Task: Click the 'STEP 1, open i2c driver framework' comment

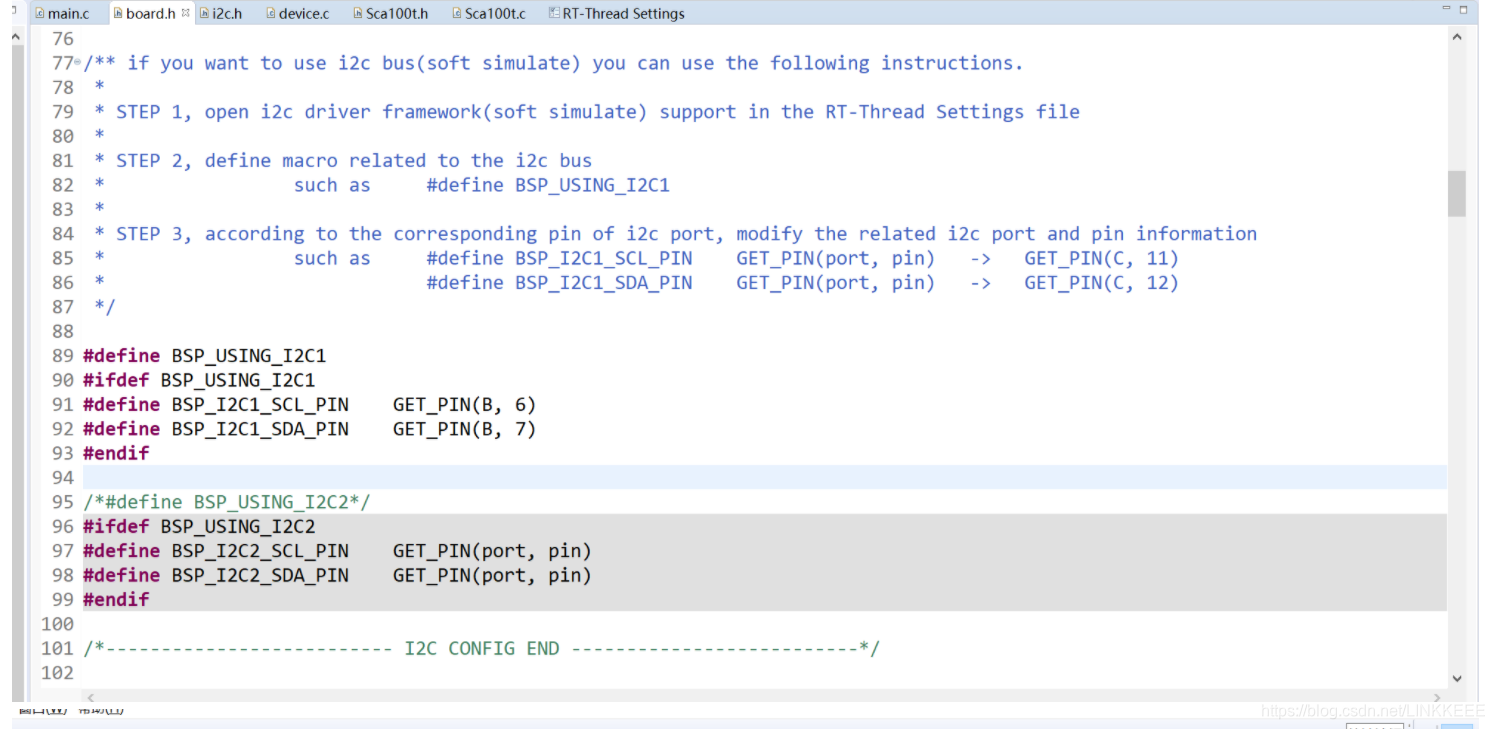Action: (x=598, y=112)
